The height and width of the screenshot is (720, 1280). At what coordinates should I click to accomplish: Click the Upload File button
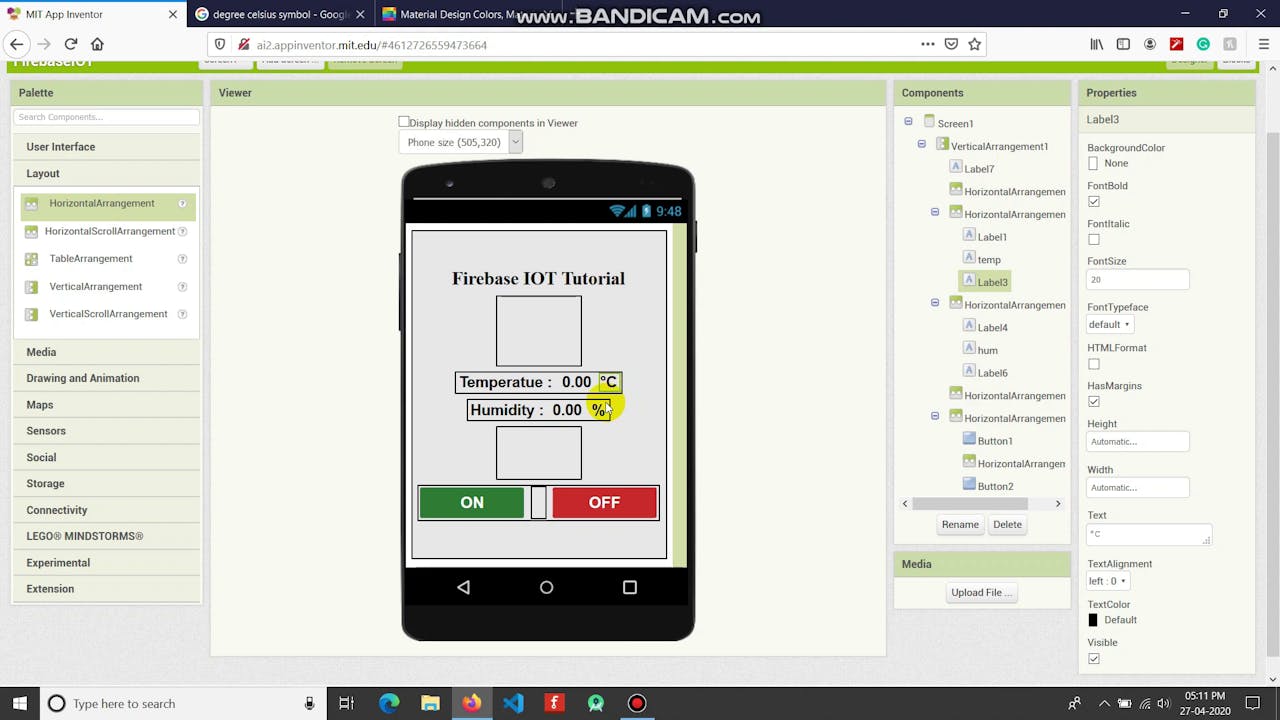(980, 592)
